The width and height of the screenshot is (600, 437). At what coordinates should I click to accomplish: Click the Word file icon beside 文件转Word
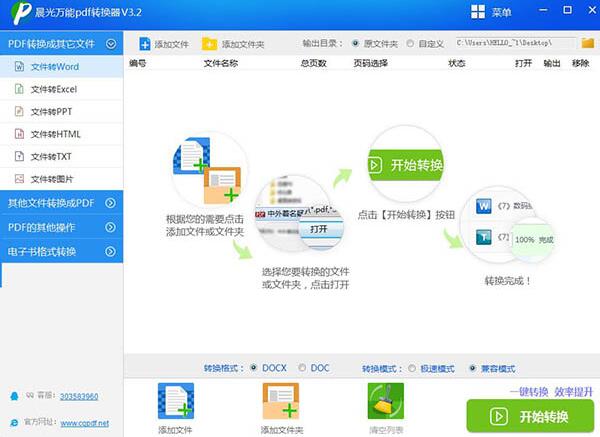(x=19, y=67)
